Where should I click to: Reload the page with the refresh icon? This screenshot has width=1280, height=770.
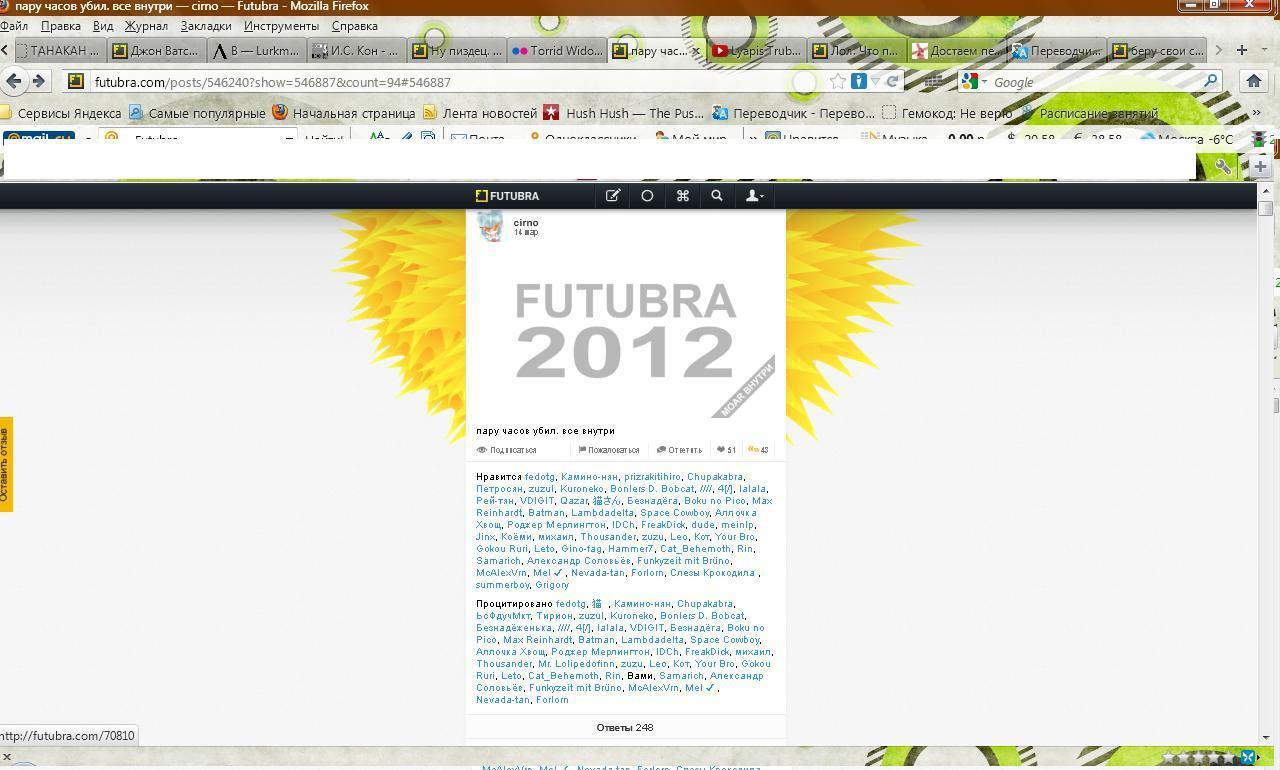(892, 82)
